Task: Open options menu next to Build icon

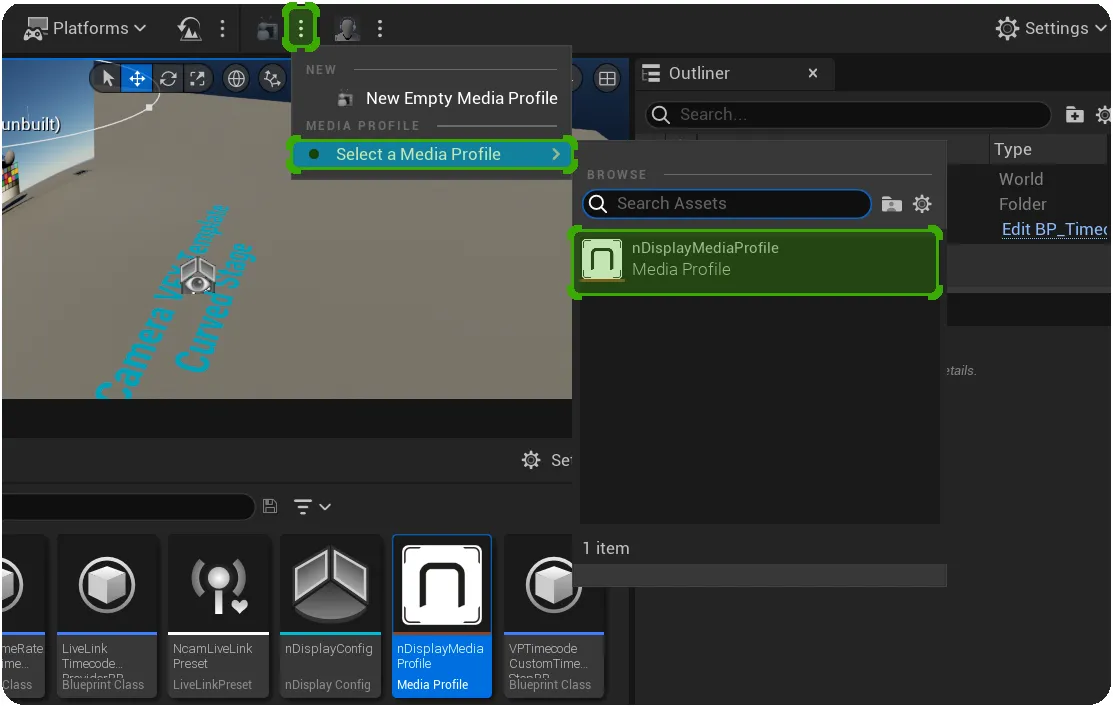Action: [x=223, y=28]
